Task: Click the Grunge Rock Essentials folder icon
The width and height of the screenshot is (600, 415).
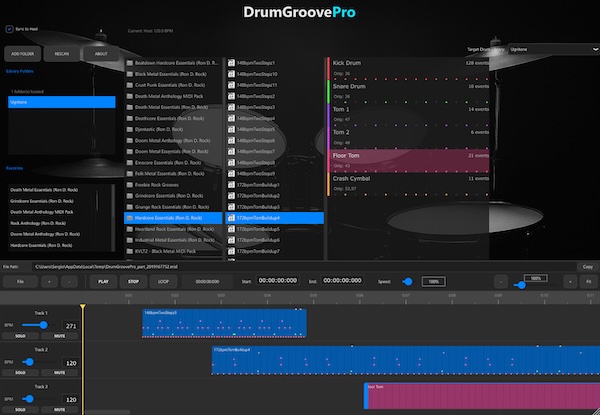Action: coord(130,207)
